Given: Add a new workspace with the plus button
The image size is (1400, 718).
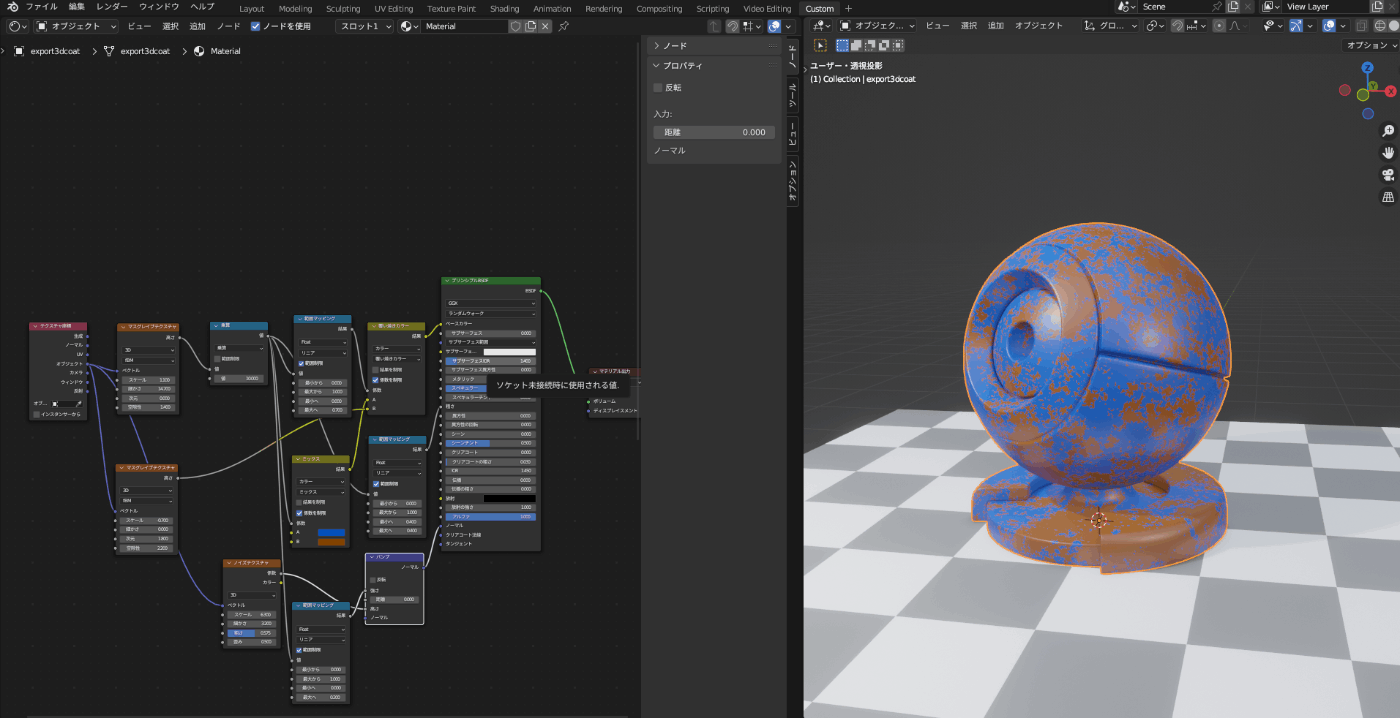Looking at the screenshot, I should (x=848, y=8).
